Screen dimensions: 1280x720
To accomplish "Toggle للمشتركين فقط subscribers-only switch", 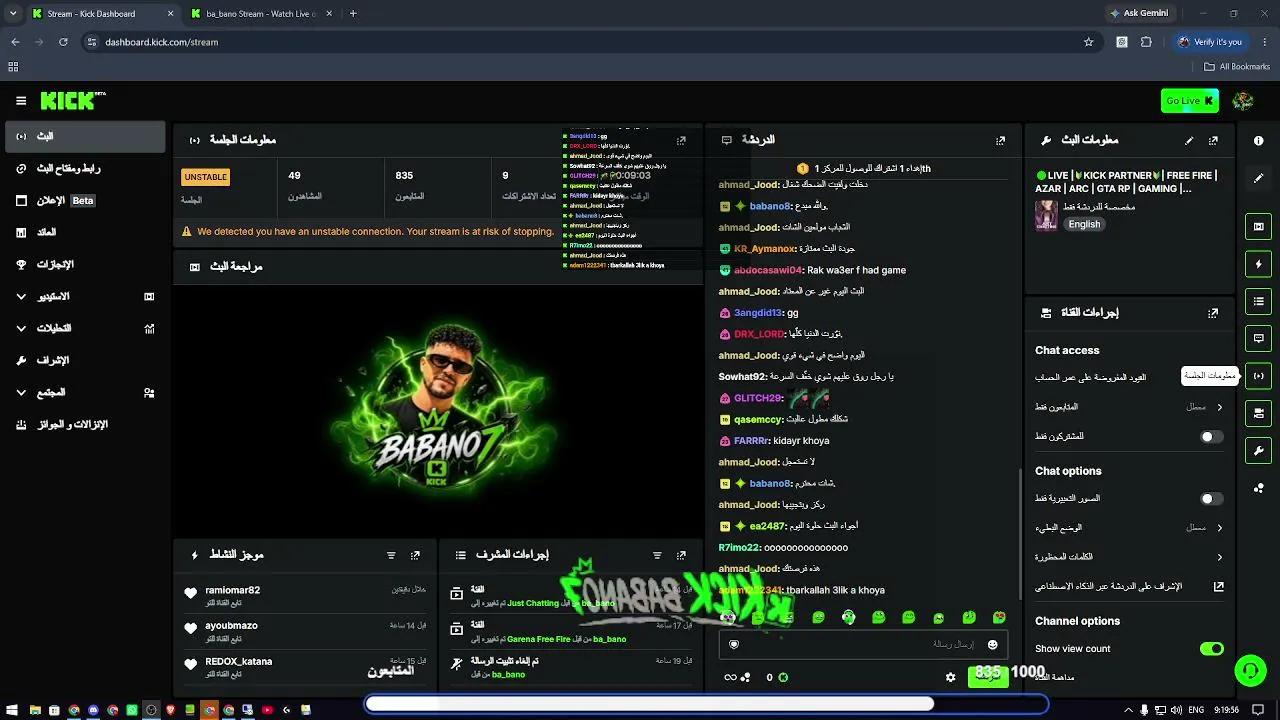I will [x=1211, y=437].
